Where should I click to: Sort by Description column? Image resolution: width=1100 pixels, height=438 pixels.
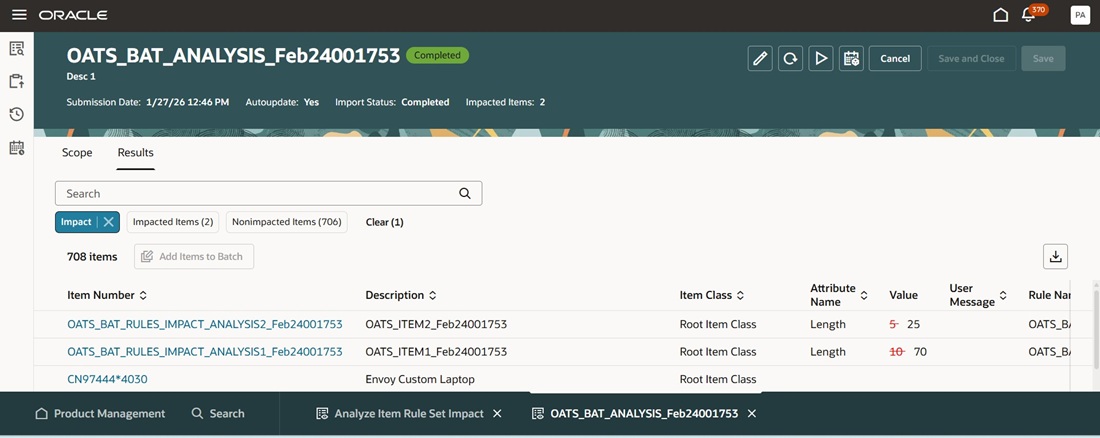(433, 296)
